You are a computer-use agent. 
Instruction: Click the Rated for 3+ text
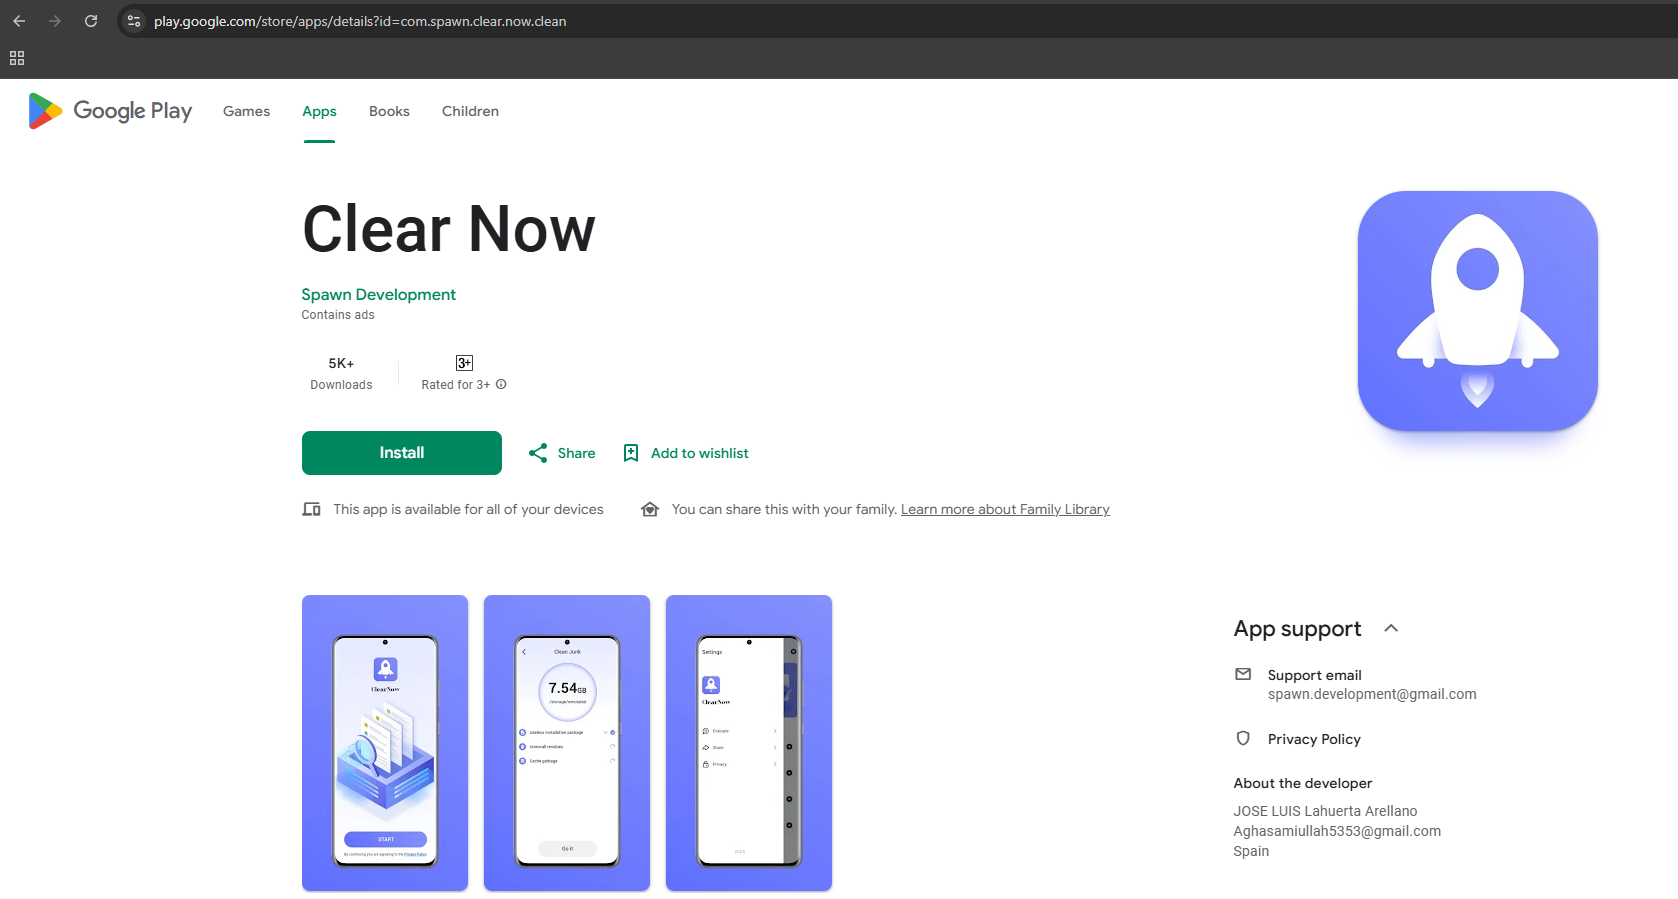click(x=456, y=384)
